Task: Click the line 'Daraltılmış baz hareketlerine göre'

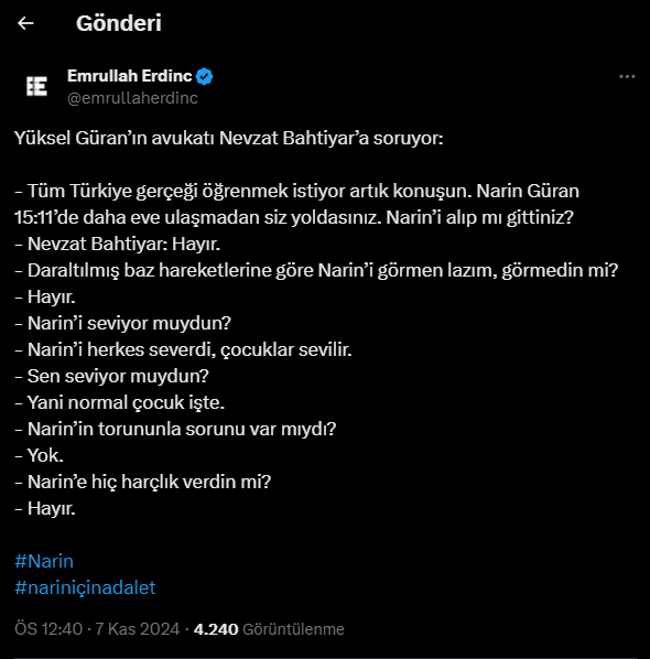Action: tap(316, 270)
